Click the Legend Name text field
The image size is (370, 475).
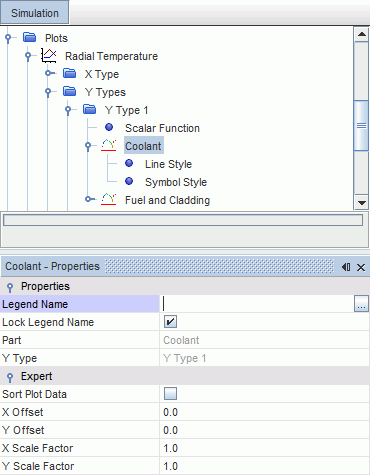pyautogui.click(x=257, y=304)
